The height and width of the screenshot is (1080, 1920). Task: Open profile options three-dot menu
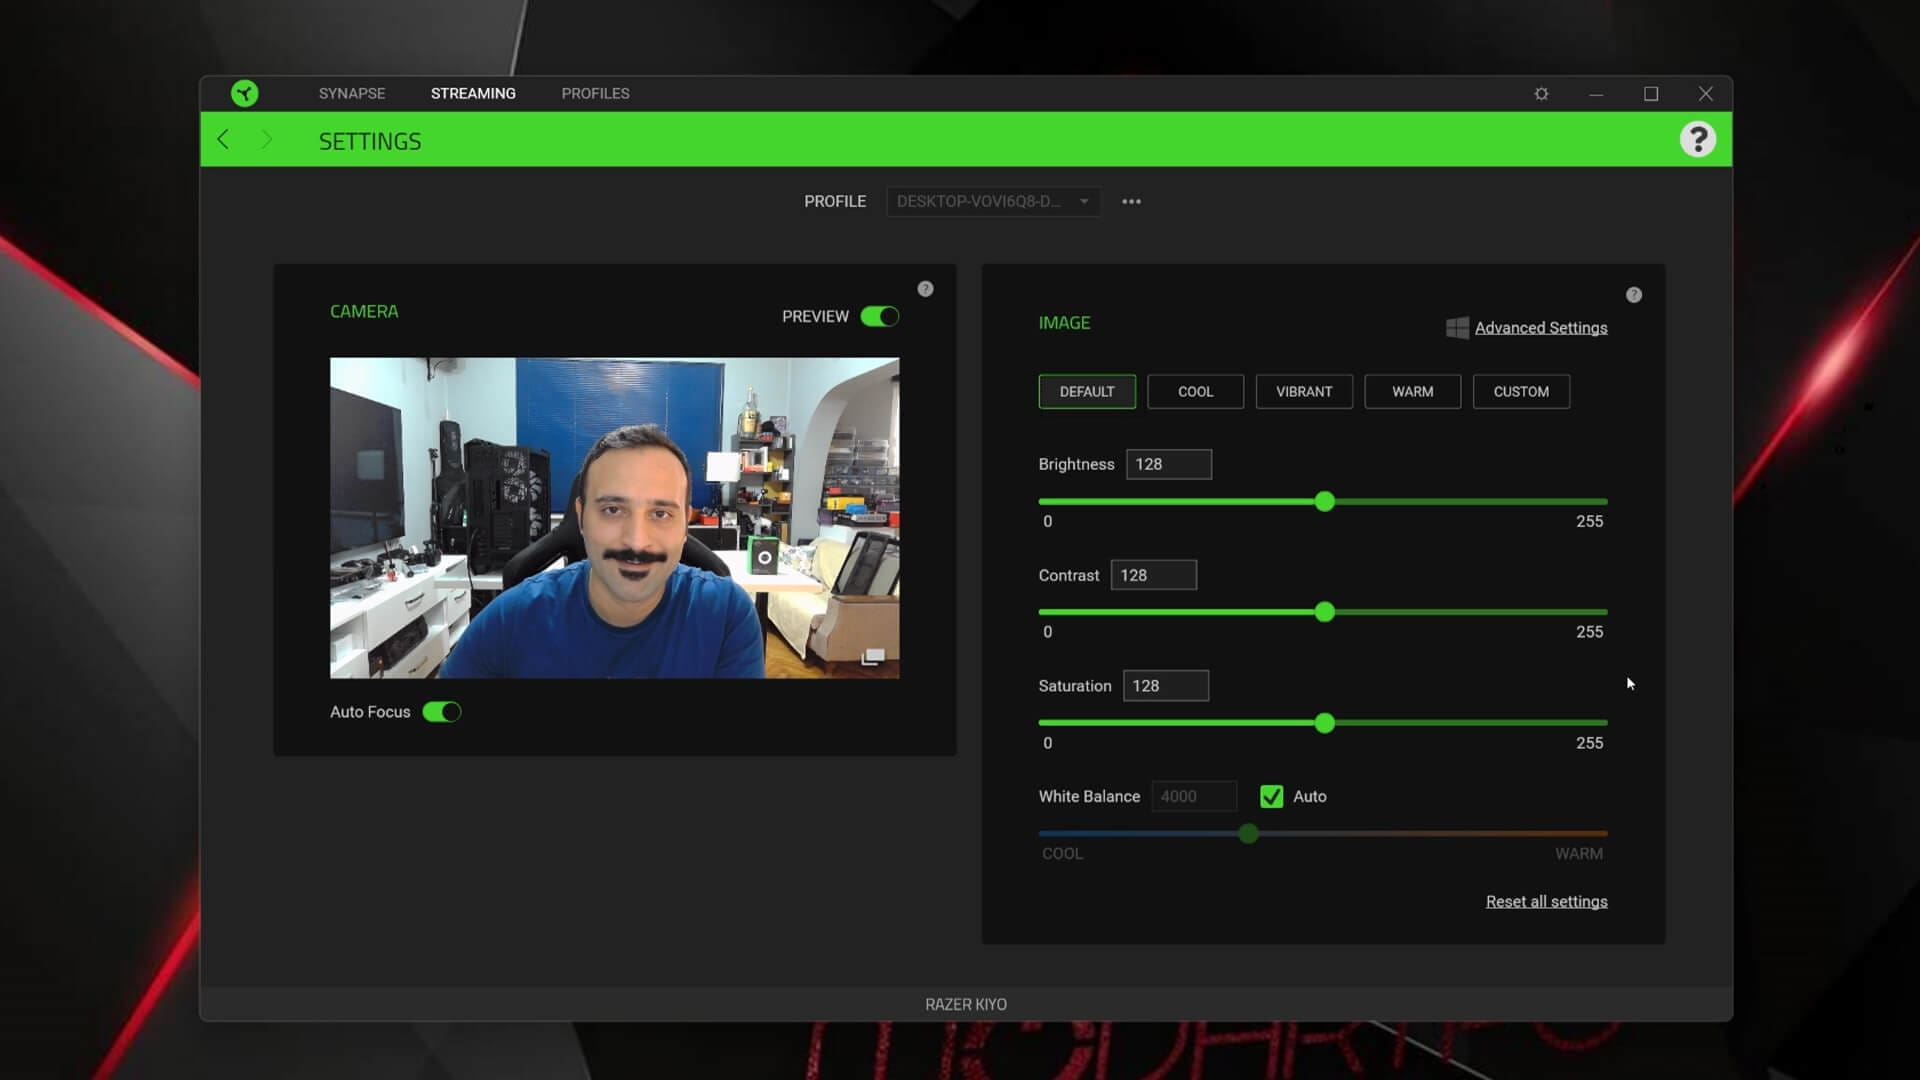[x=1131, y=201]
